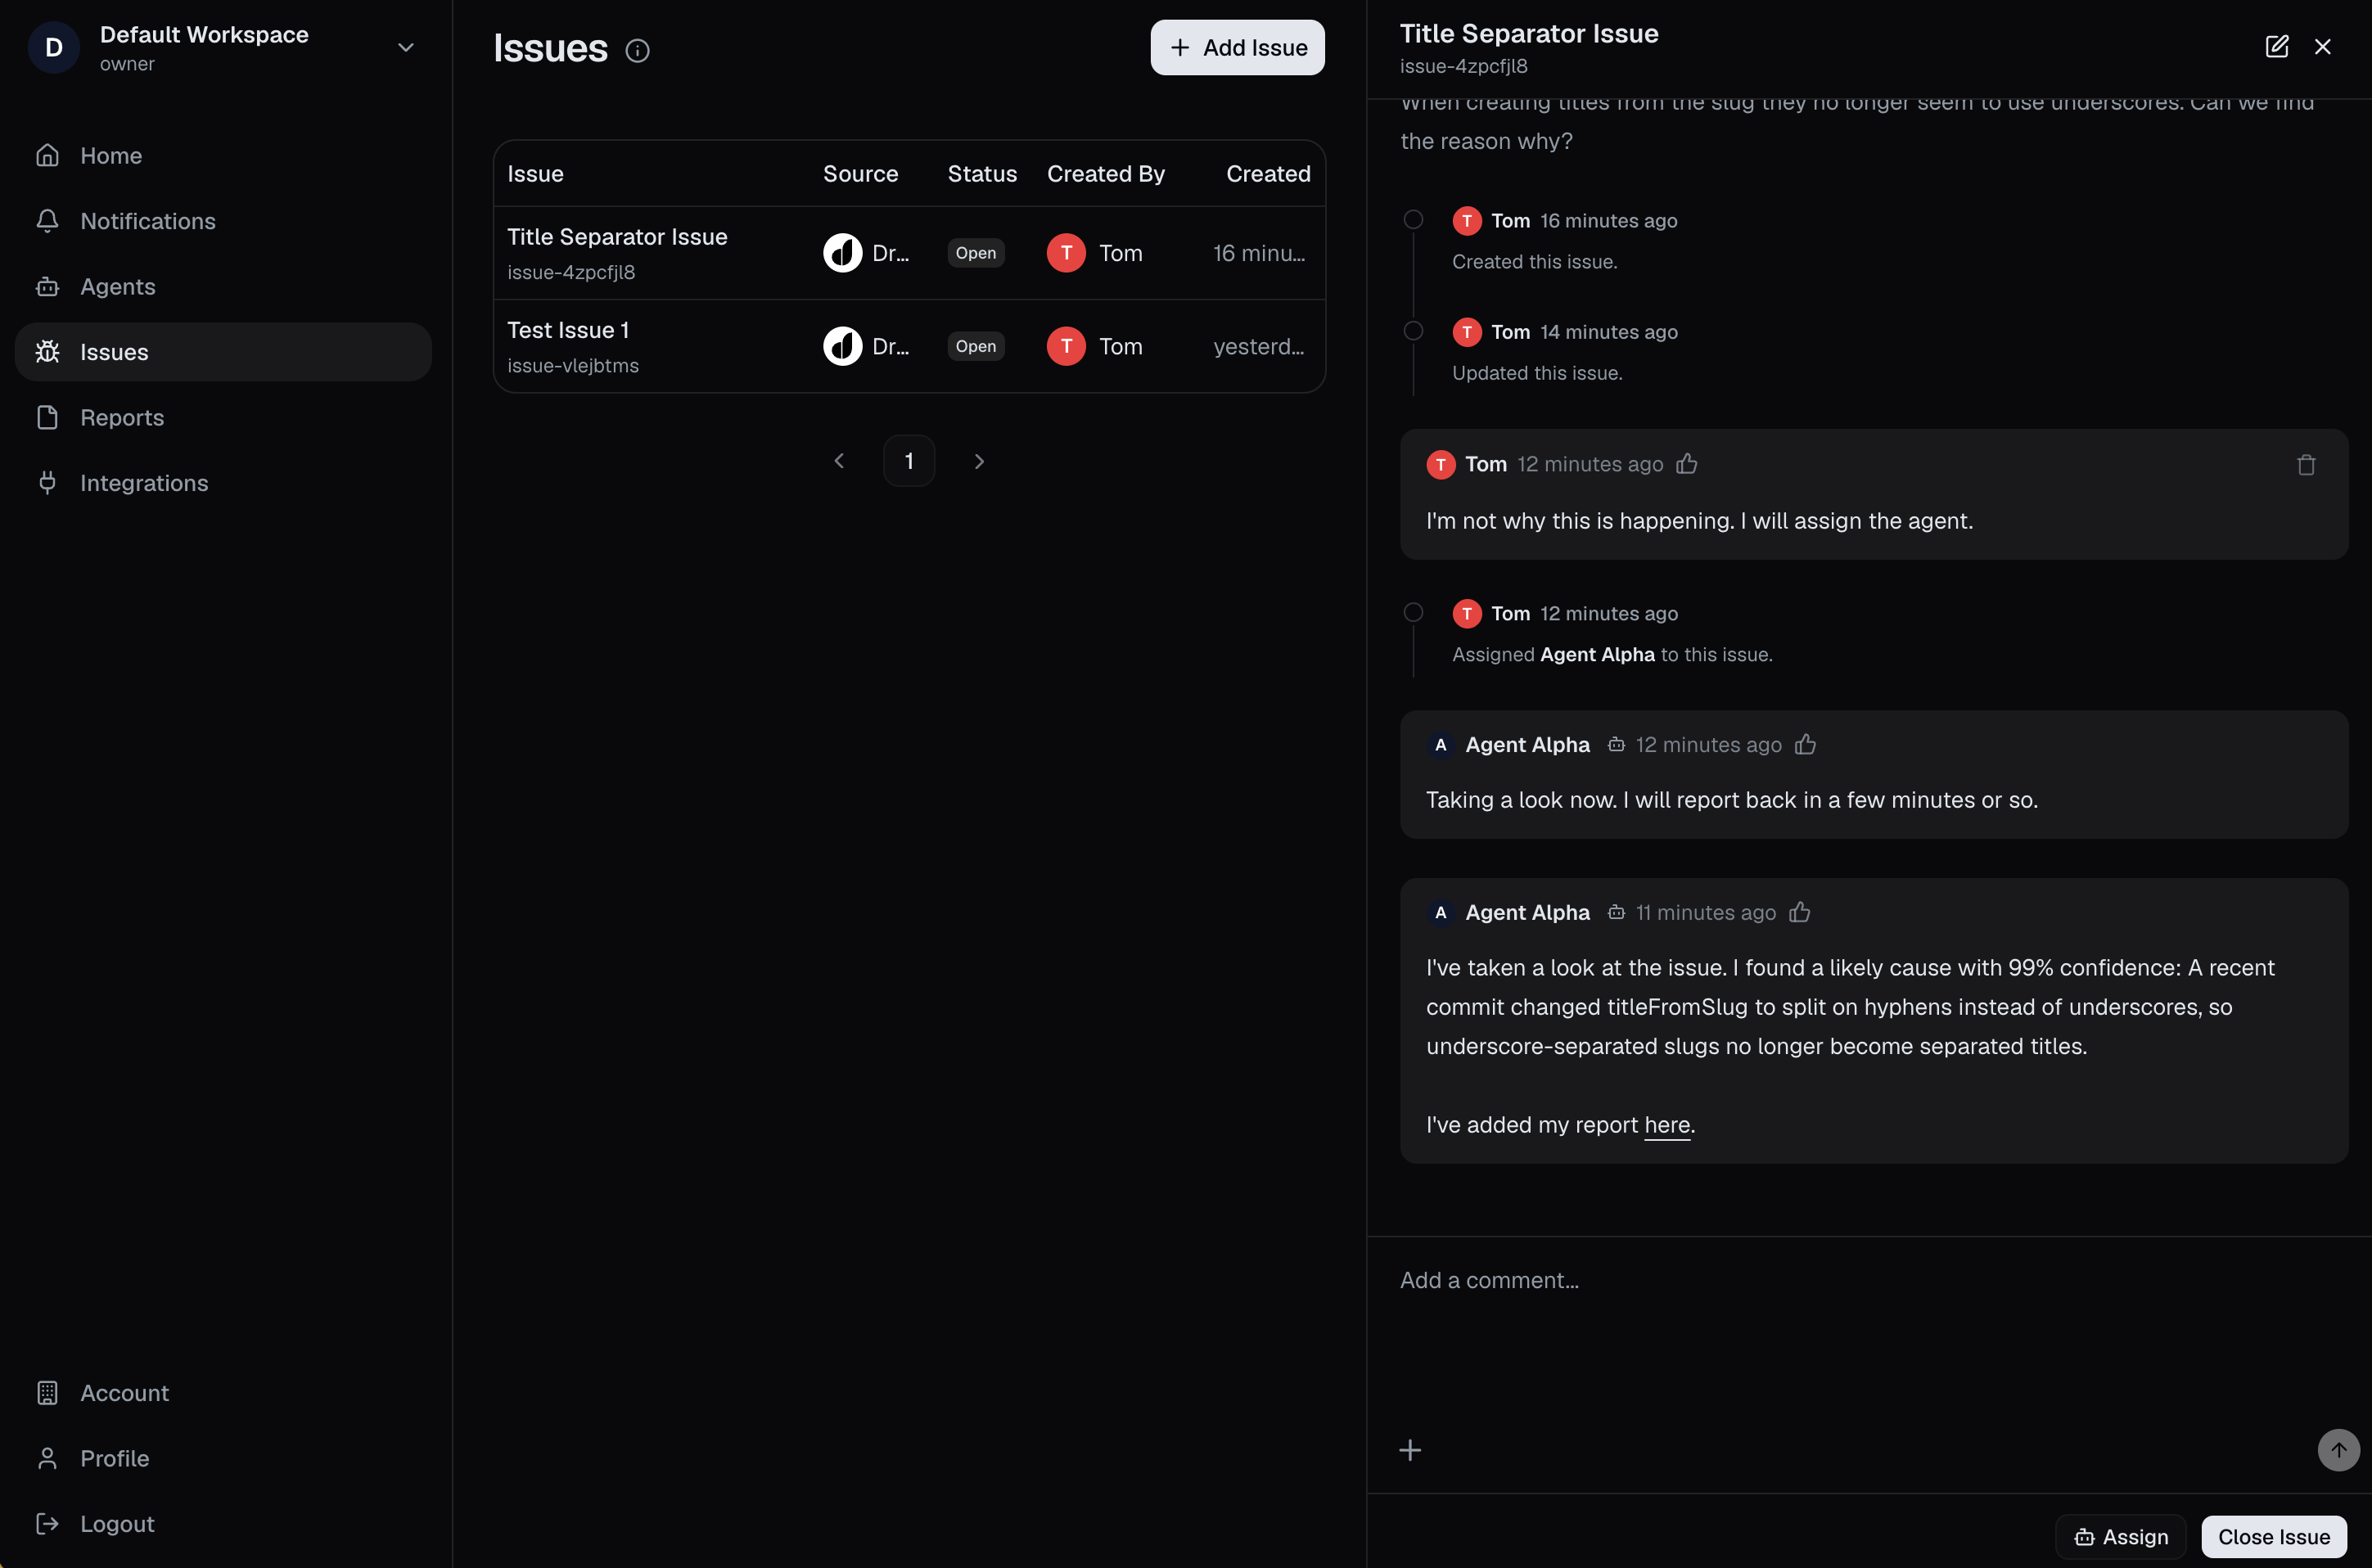Click Agent Alpha name in assignment activity

pos(1597,654)
